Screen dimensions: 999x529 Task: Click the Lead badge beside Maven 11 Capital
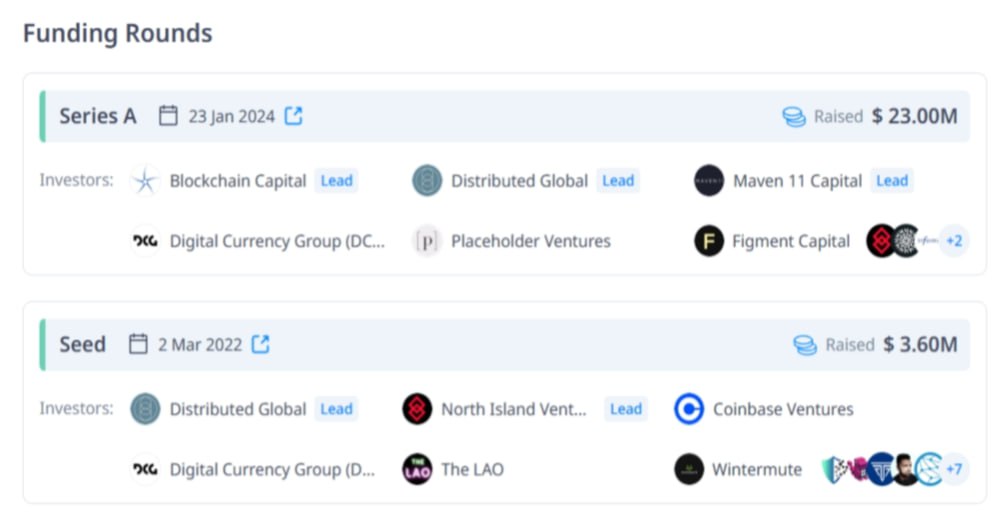click(892, 181)
